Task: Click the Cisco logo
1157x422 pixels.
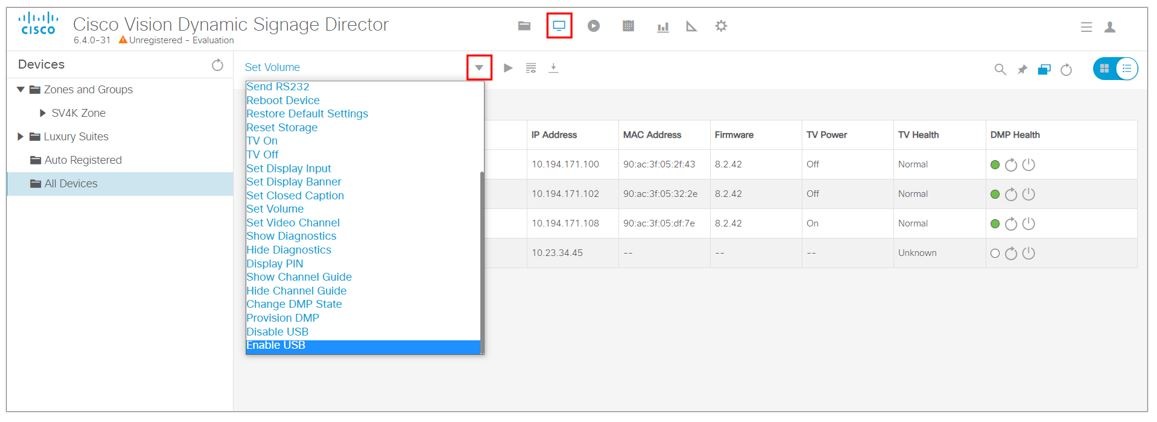Action: (x=38, y=23)
